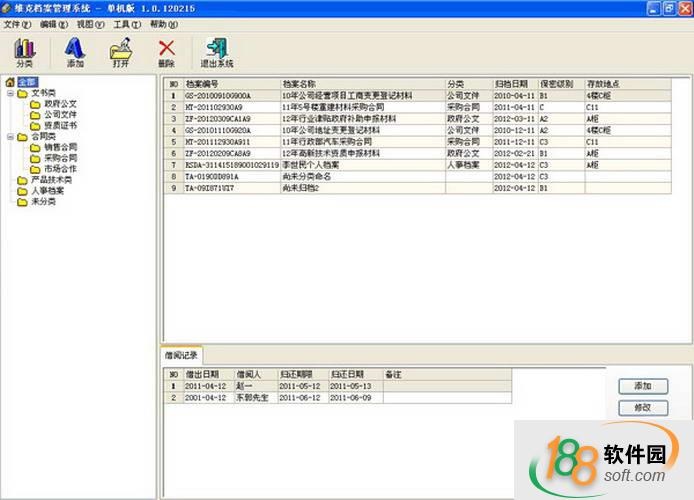Collapse the 合同类 tree node
694x500 pixels.
coord(10,136)
